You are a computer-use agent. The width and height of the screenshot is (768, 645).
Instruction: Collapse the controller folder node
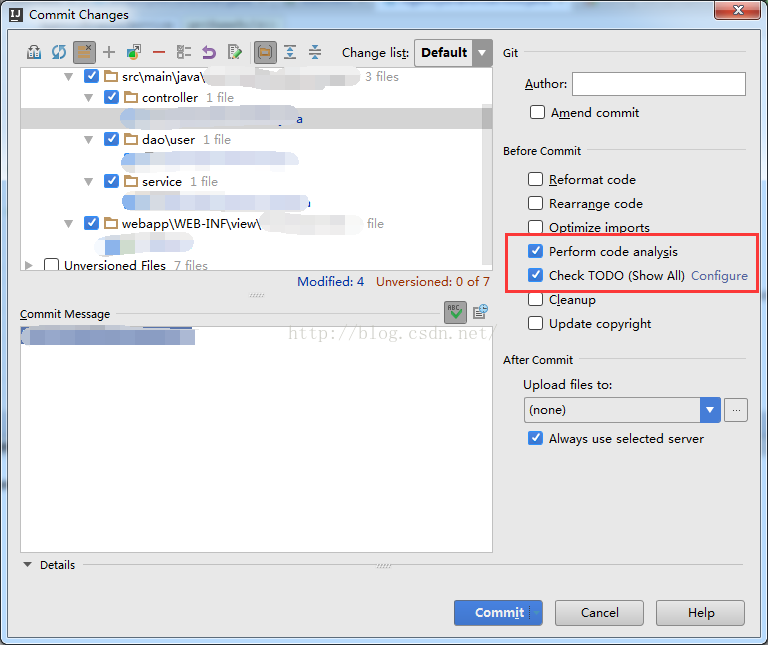tap(89, 98)
